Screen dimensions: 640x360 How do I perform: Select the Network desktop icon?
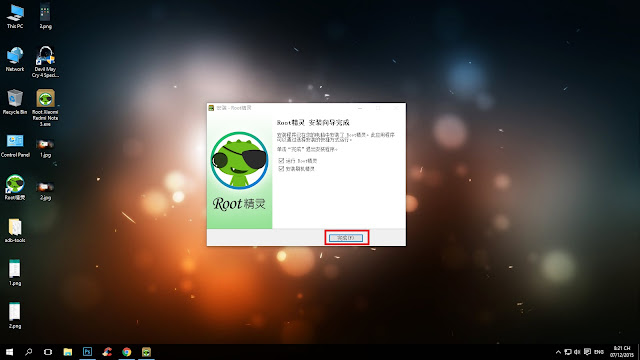tap(15, 59)
